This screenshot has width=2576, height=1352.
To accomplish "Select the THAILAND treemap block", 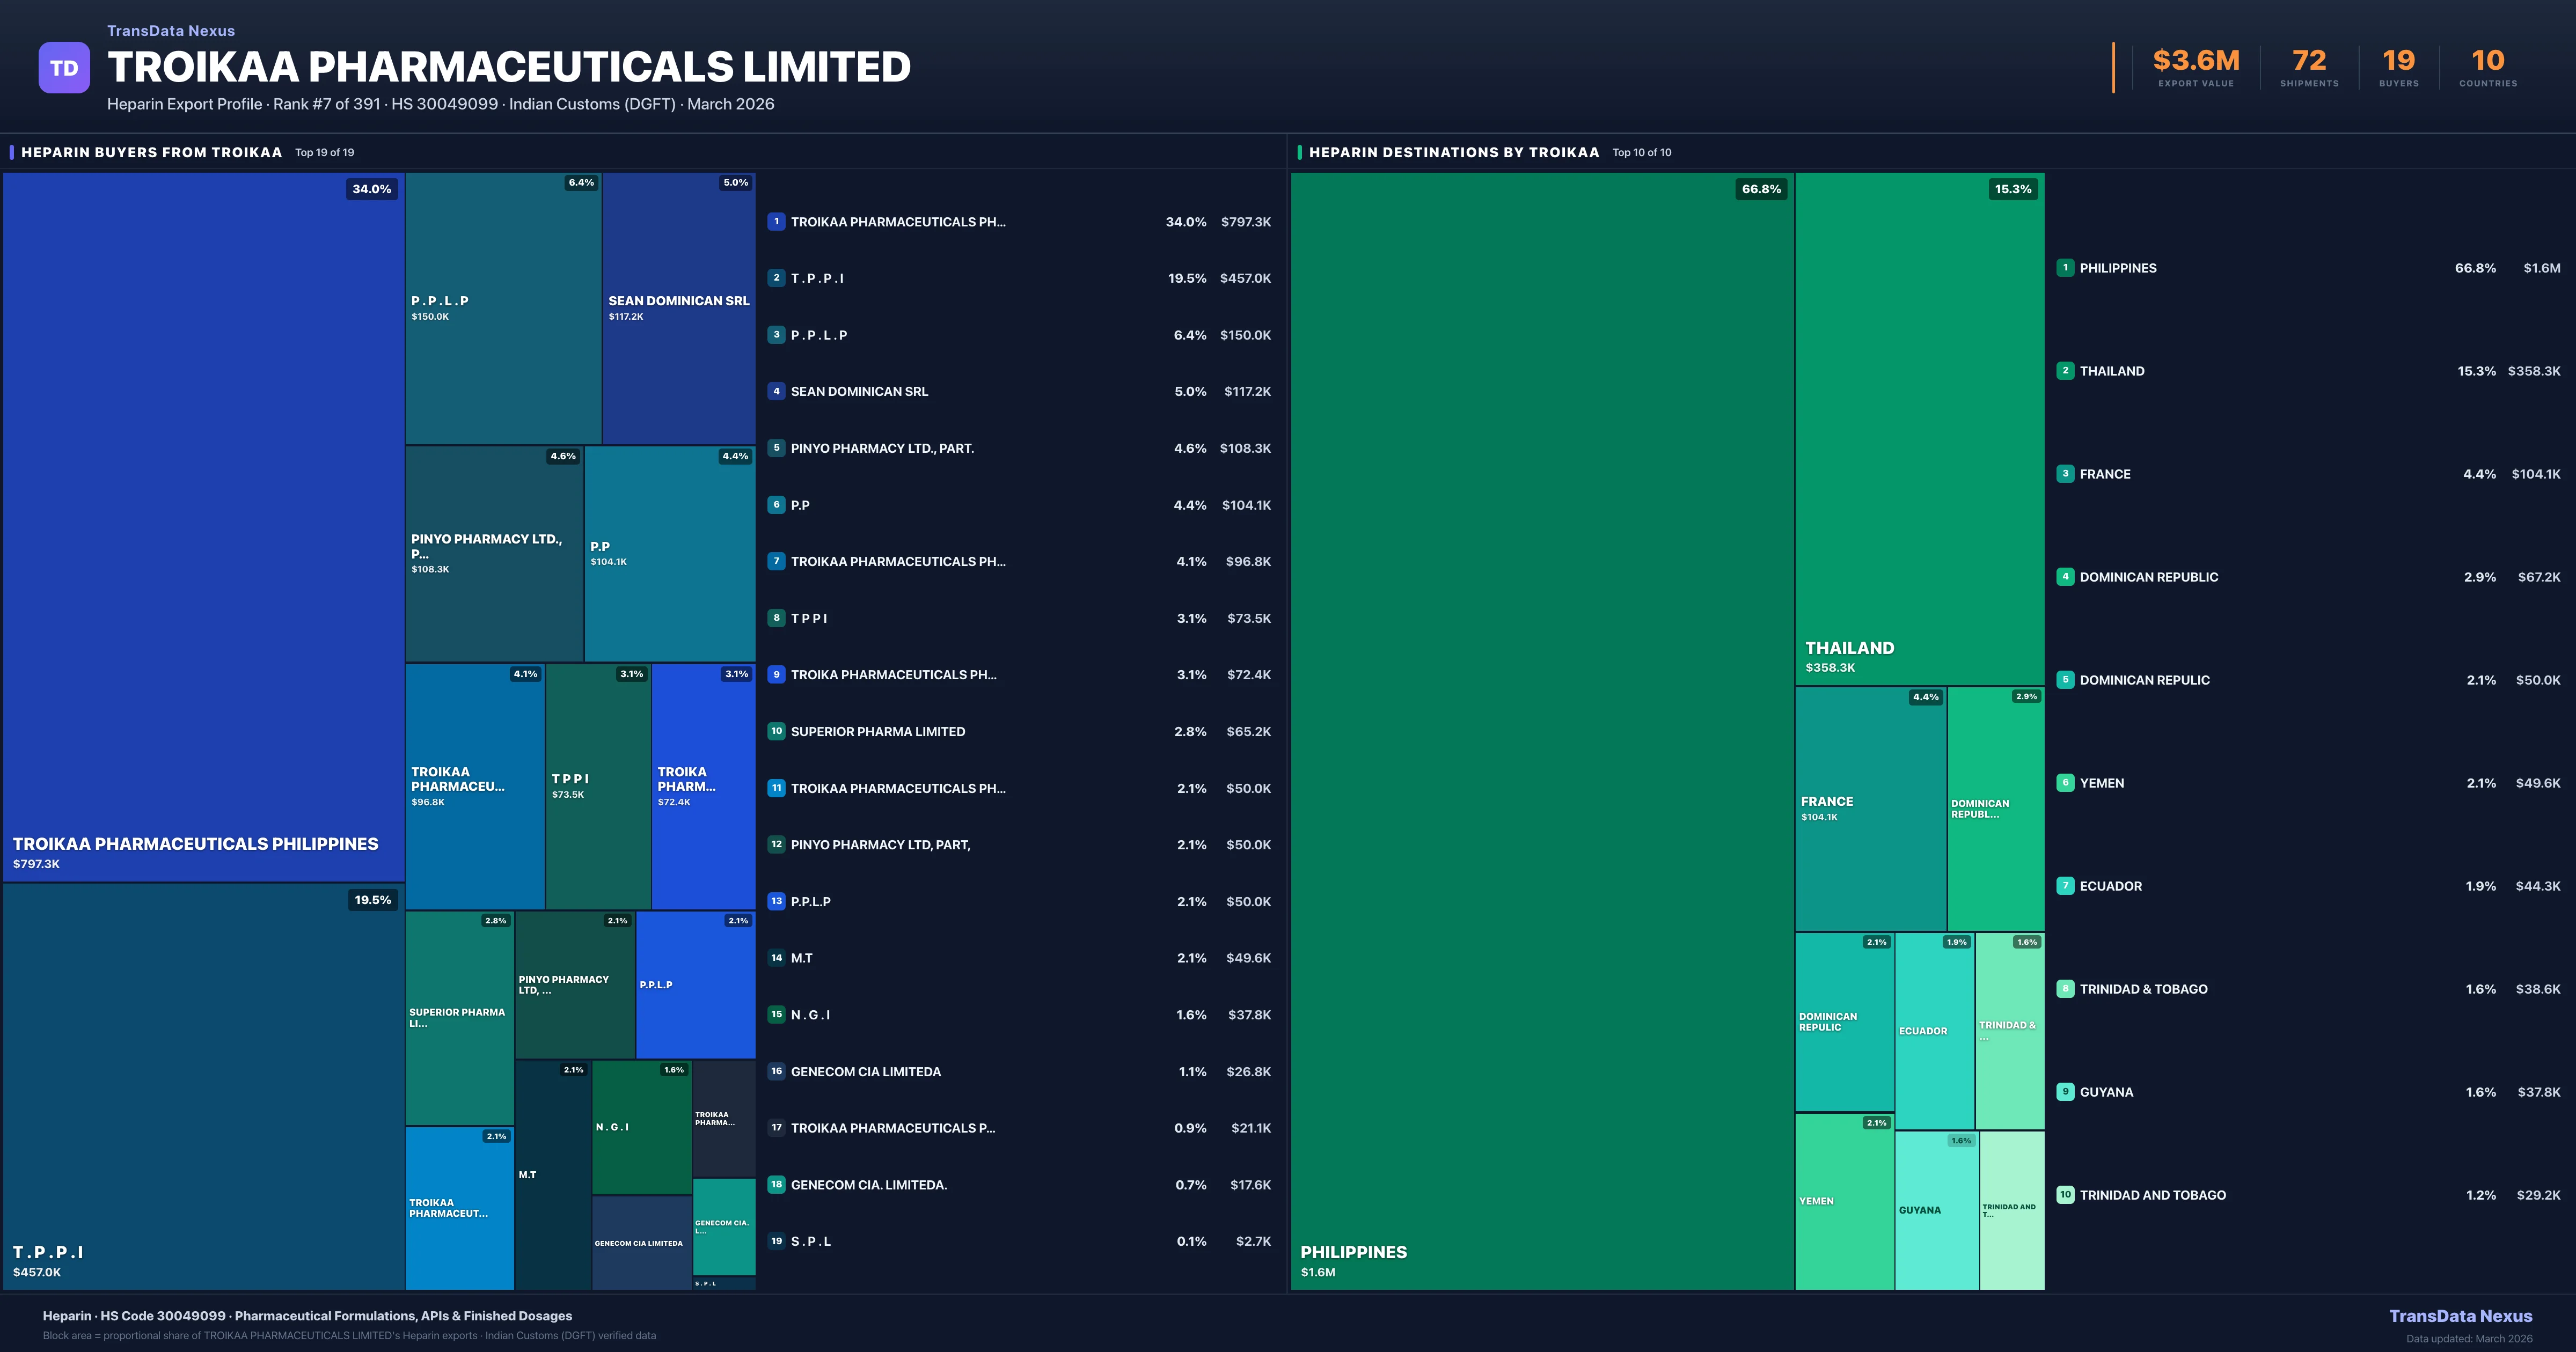I will tap(1919, 428).
